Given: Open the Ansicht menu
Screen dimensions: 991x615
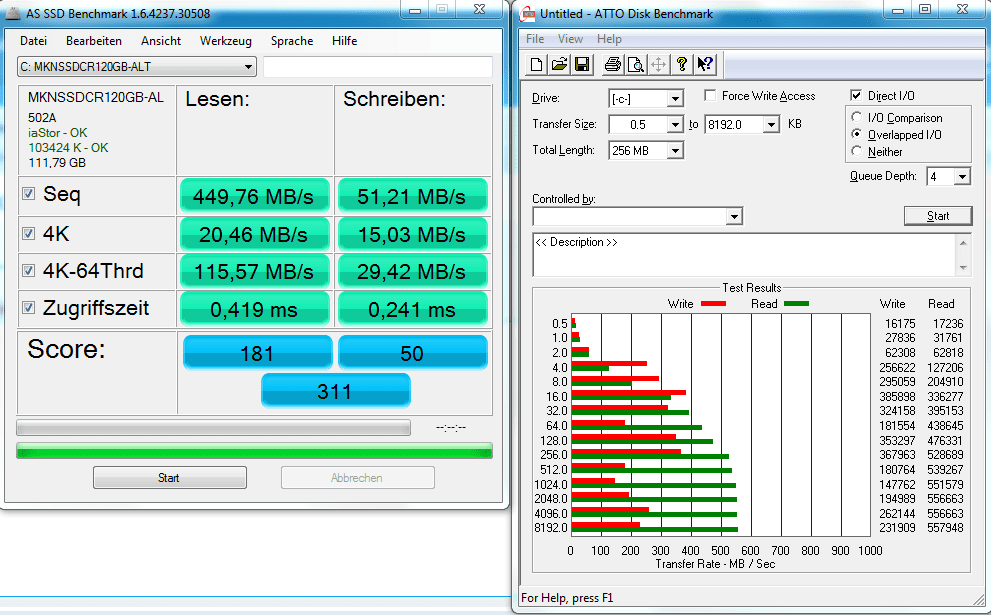Looking at the screenshot, I should click(161, 40).
